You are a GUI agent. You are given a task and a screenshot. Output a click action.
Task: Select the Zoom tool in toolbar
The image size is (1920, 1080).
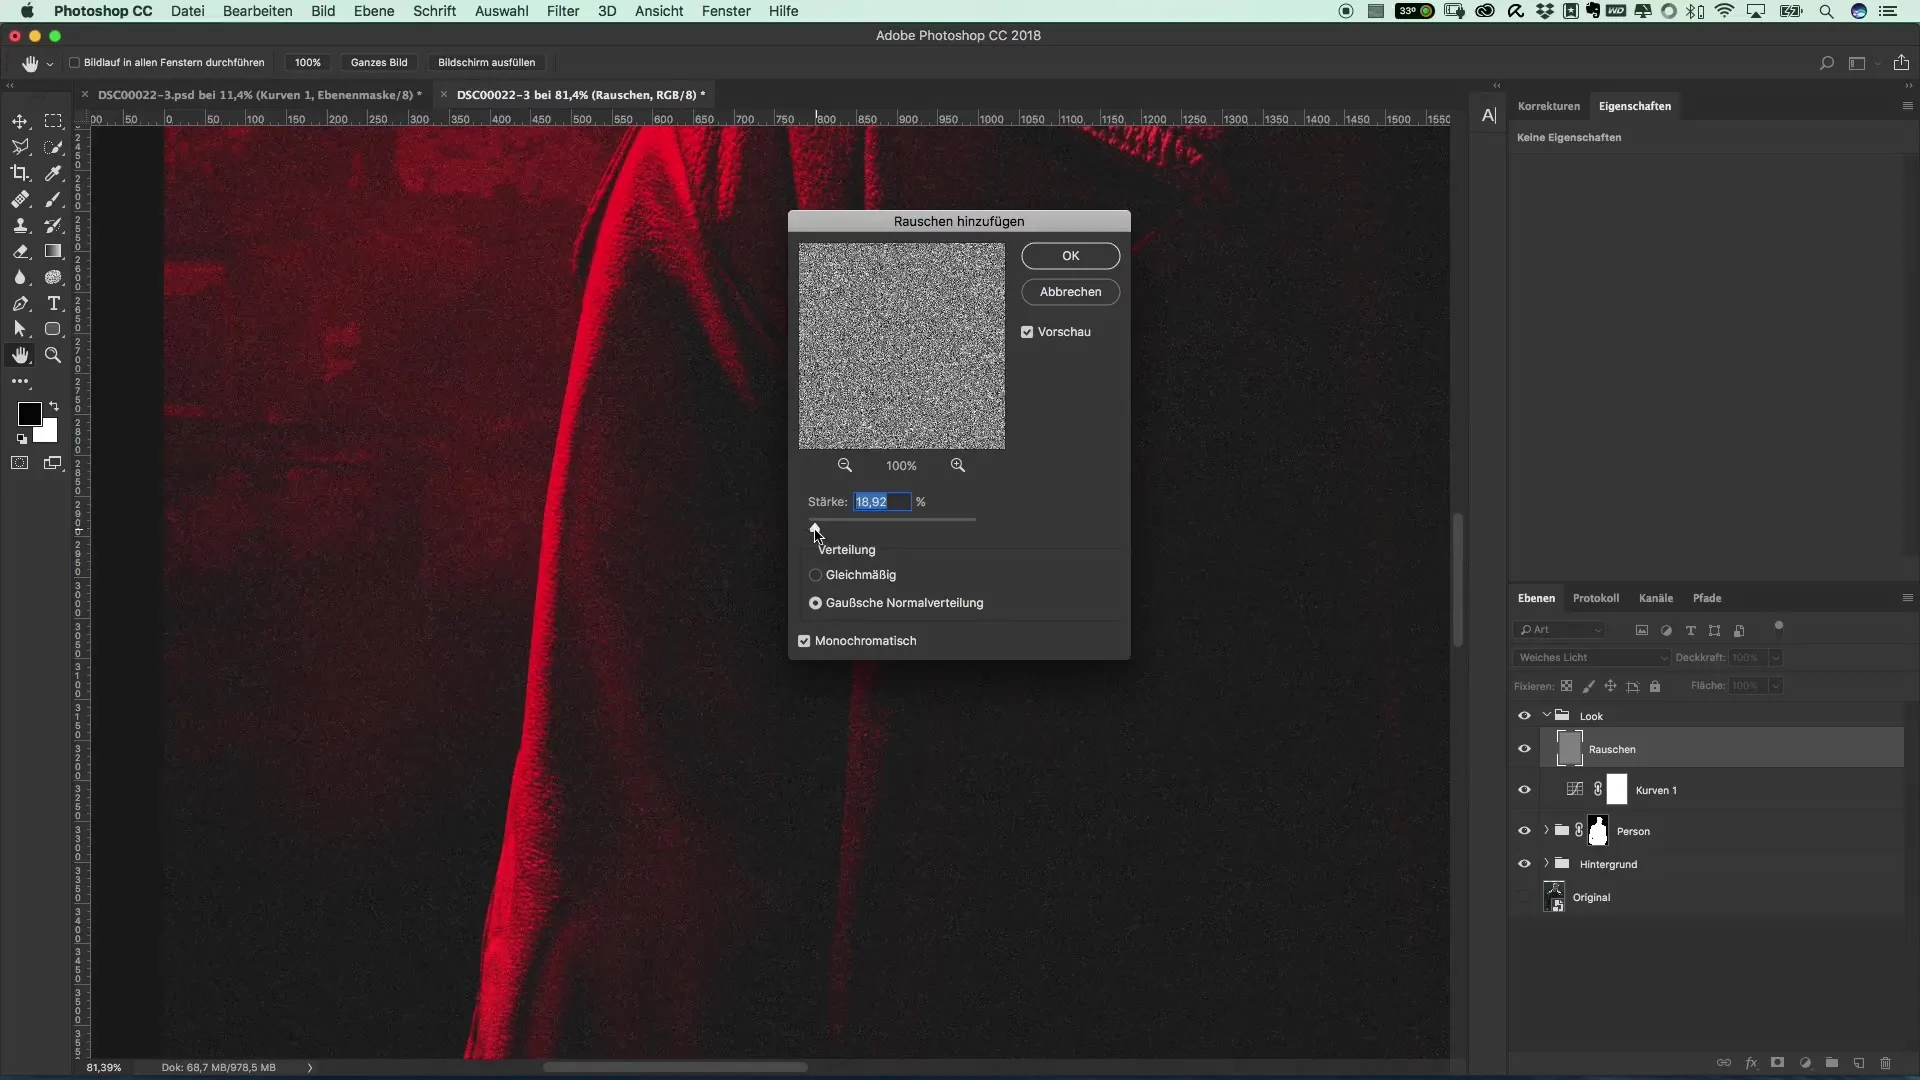(x=53, y=355)
